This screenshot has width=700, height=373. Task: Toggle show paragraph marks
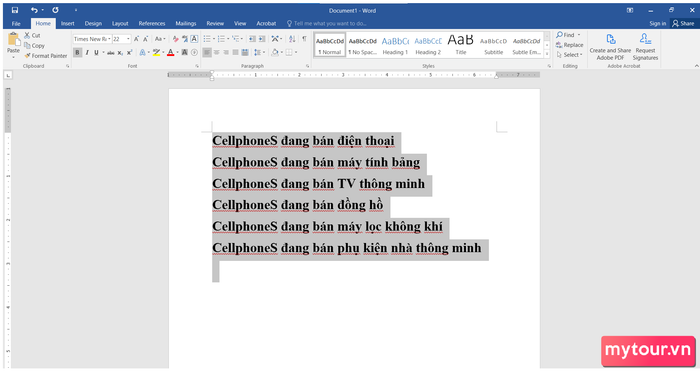pos(304,39)
